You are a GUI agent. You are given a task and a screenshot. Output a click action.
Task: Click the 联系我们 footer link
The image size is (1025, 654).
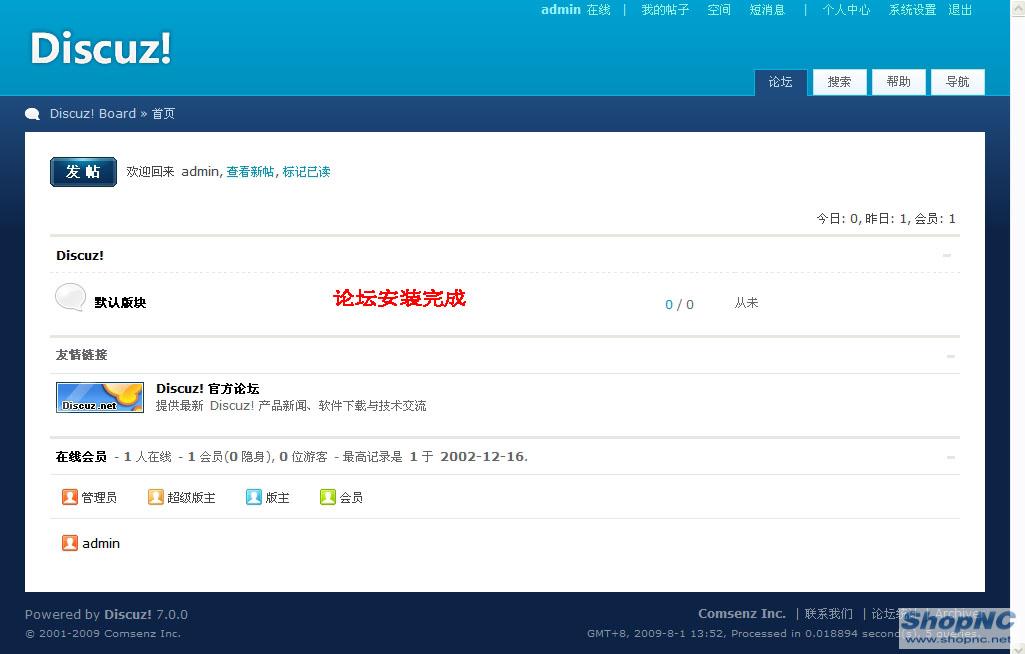(x=829, y=613)
